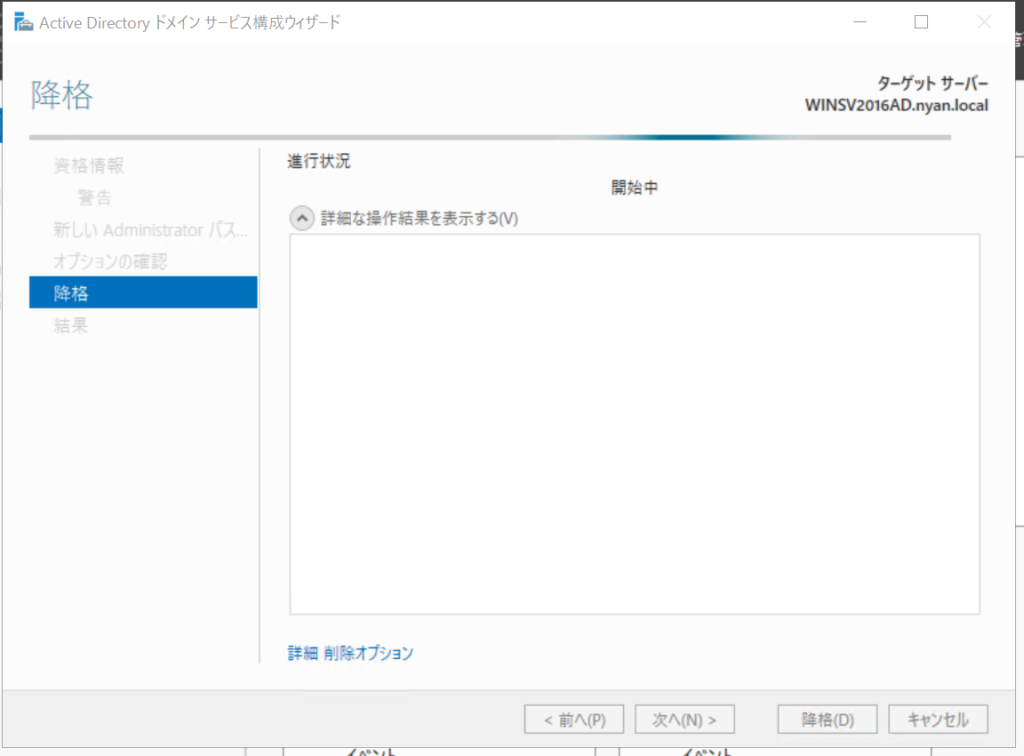This screenshot has height=756, width=1024.
Task: Select 結果 step in the sidebar
Action: pyautogui.click(x=71, y=326)
